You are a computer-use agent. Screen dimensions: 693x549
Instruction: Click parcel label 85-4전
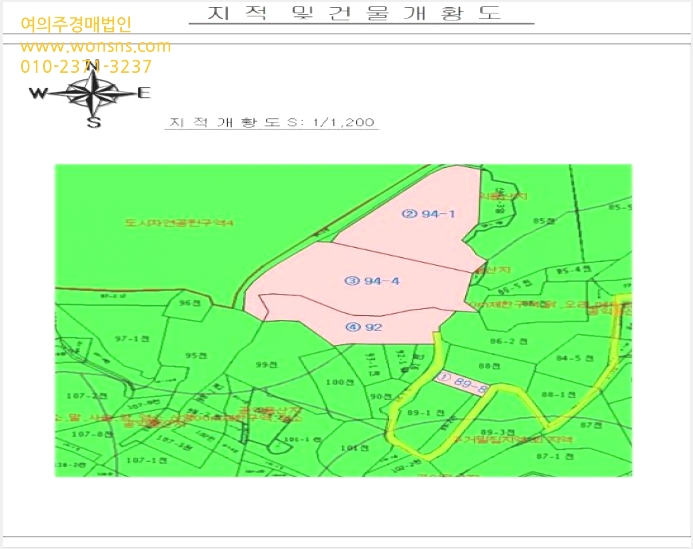(574, 270)
